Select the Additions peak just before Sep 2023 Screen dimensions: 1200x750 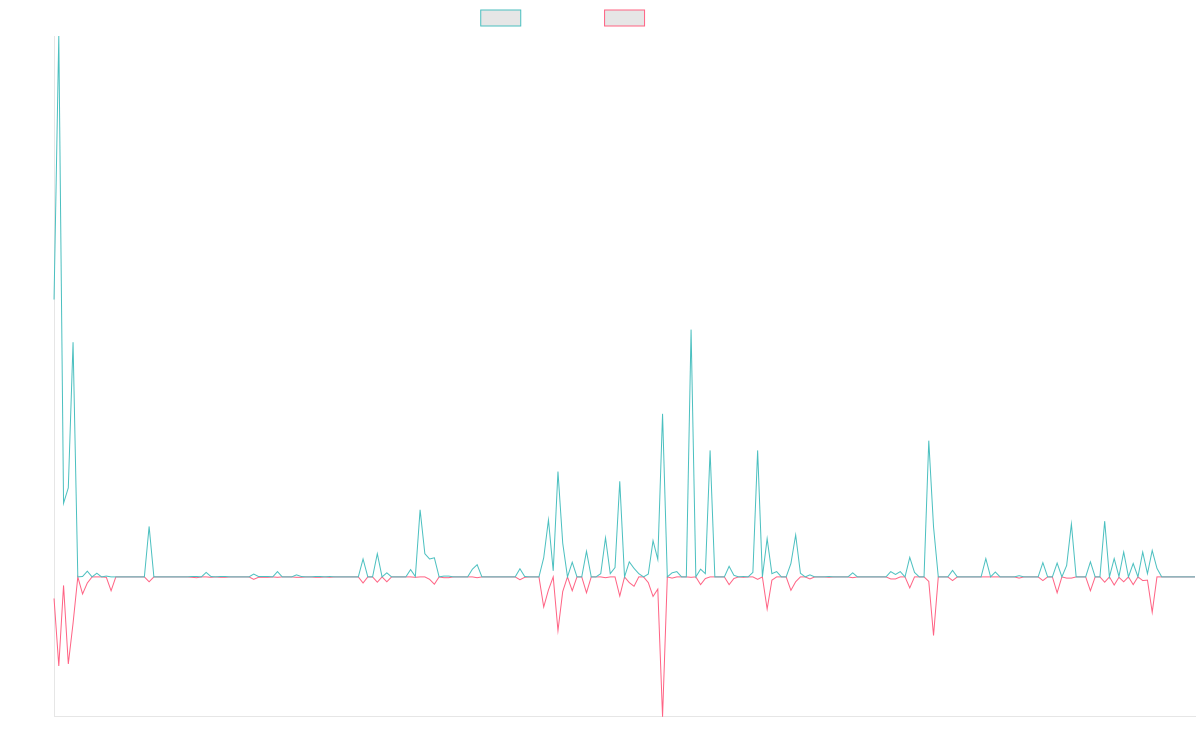click(691, 331)
